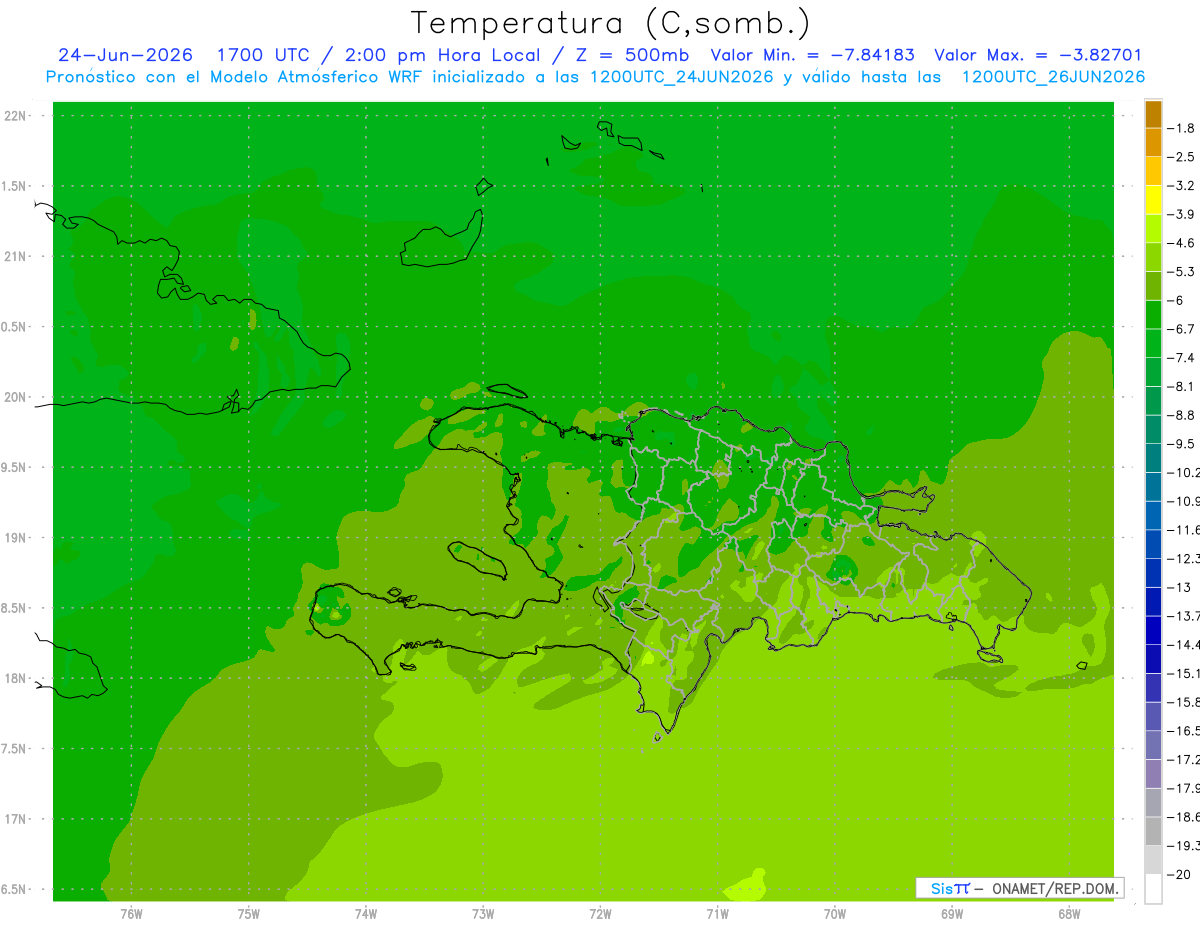Click the 76W longitude label
Screen dimensions: 1200x927
(x=131, y=913)
